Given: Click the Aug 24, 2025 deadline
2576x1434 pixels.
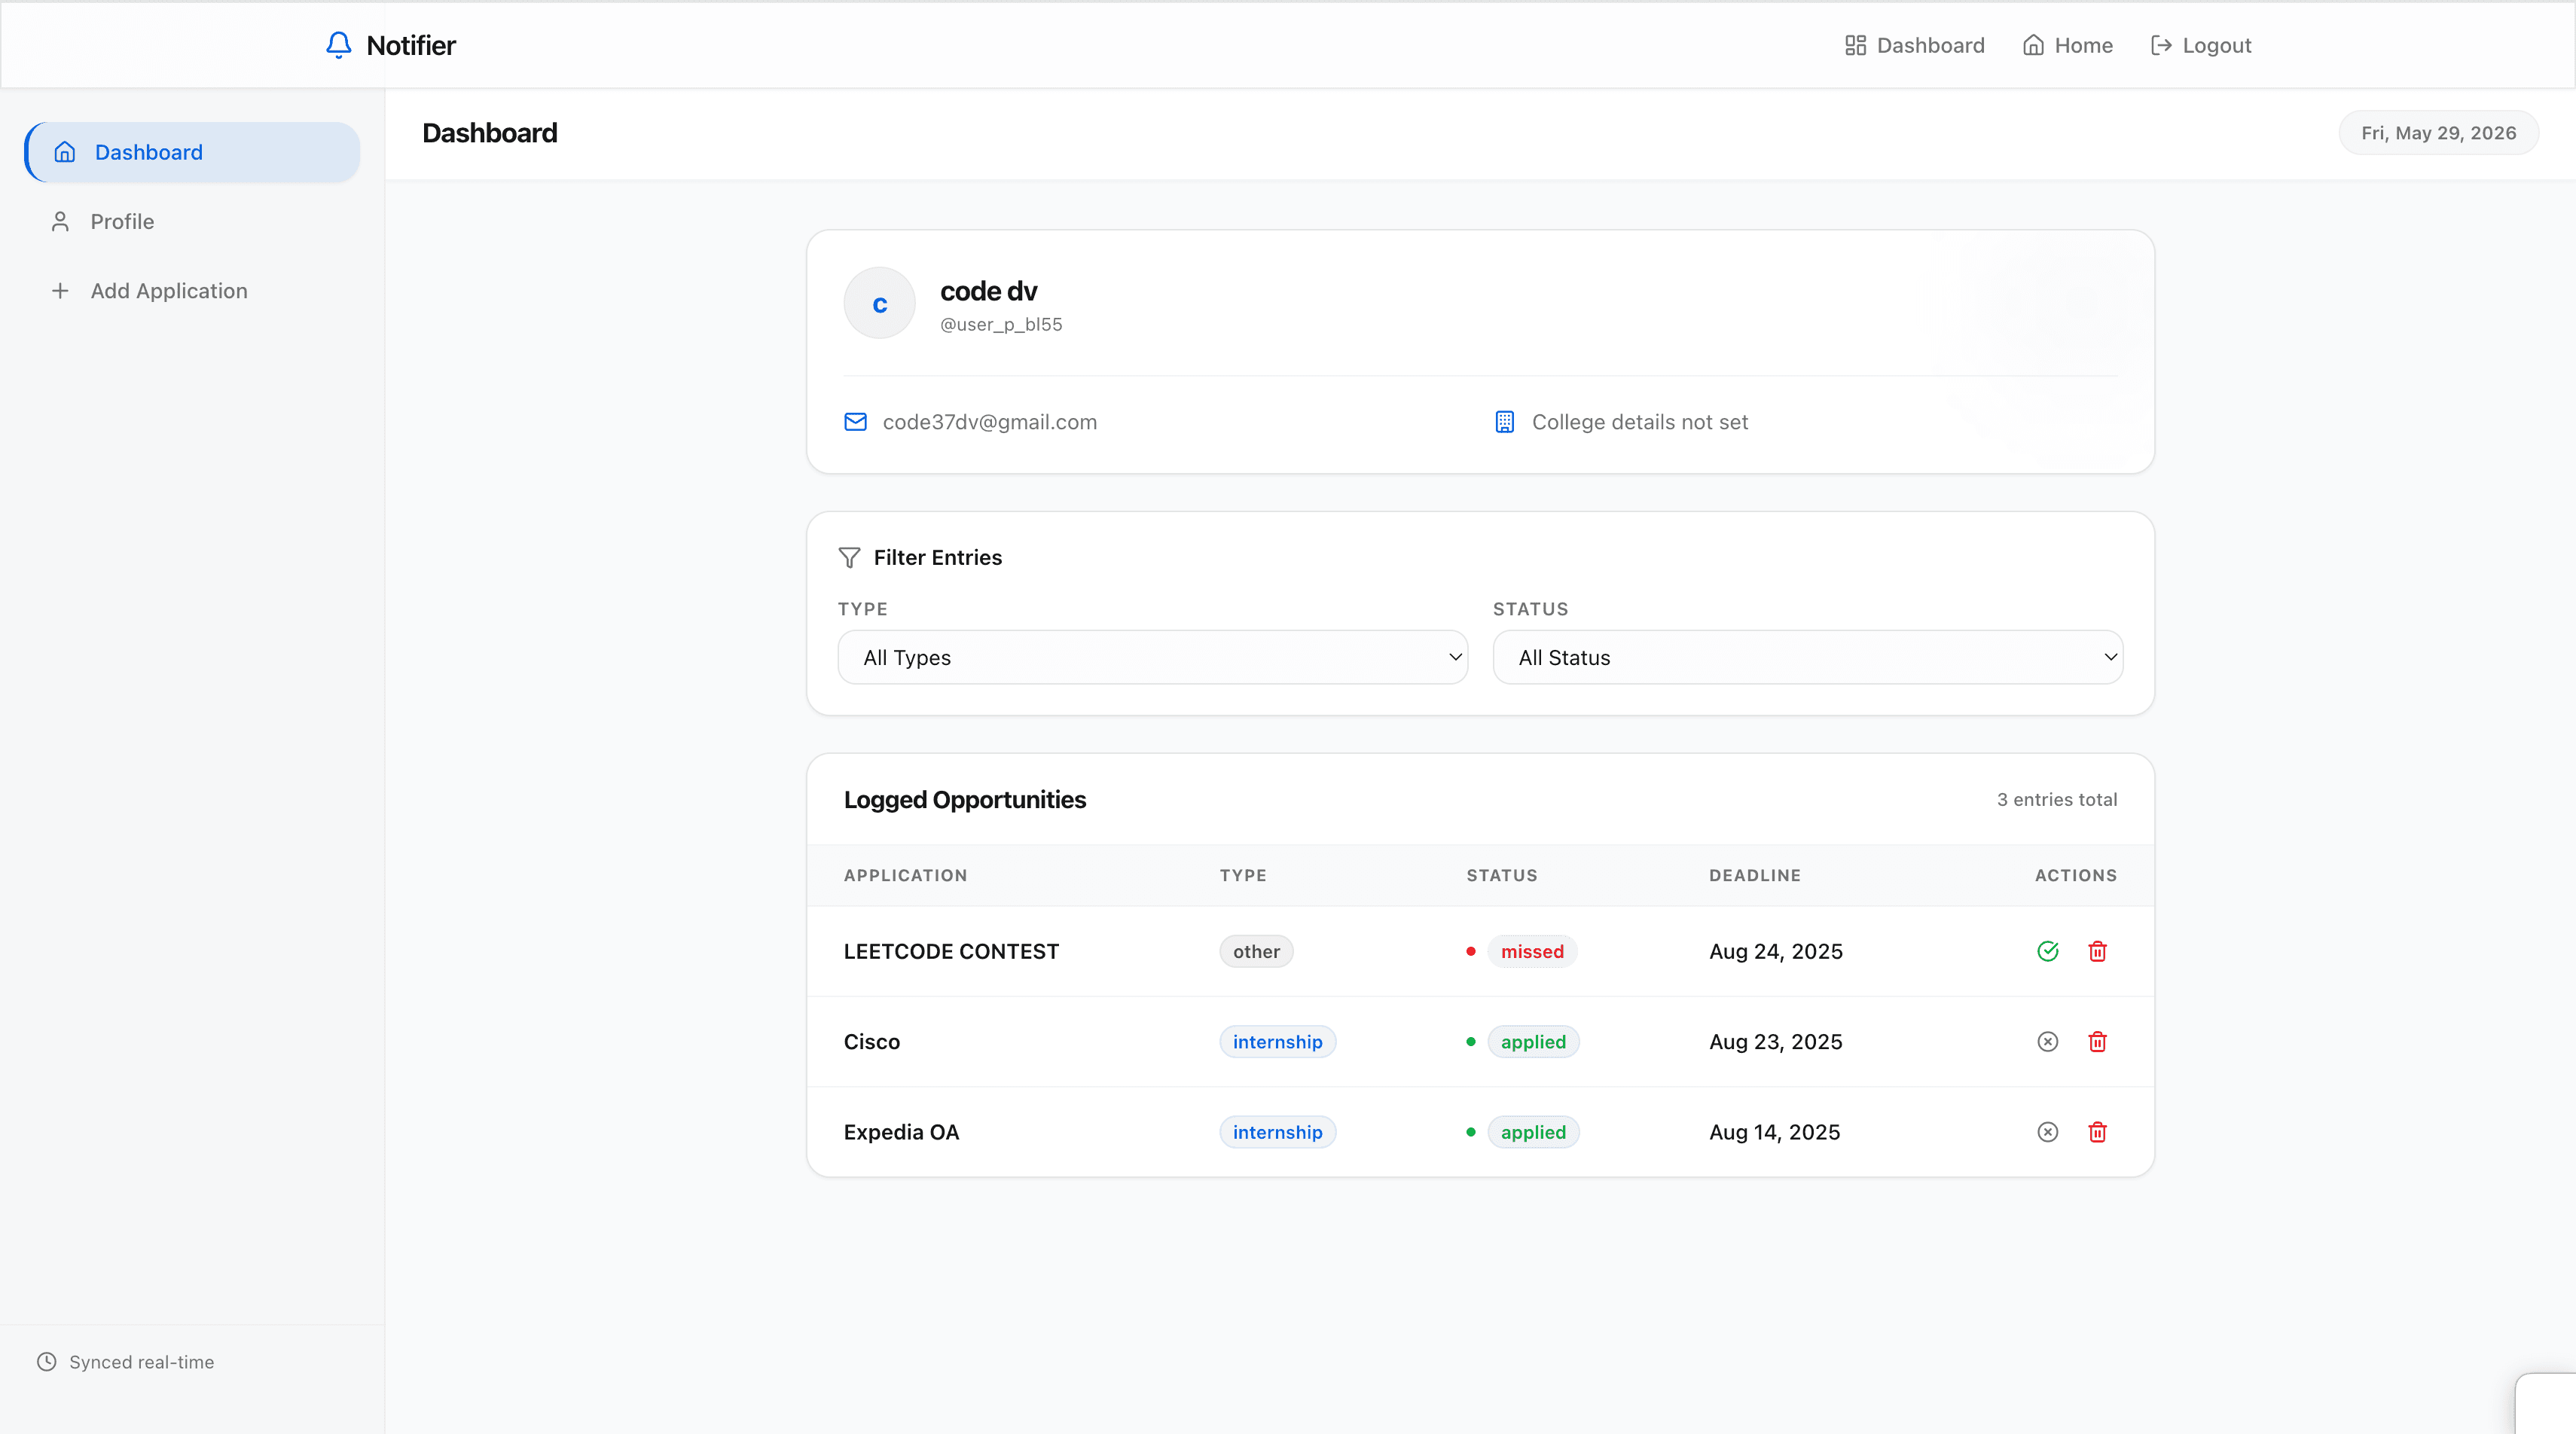Looking at the screenshot, I should tap(1776, 951).
